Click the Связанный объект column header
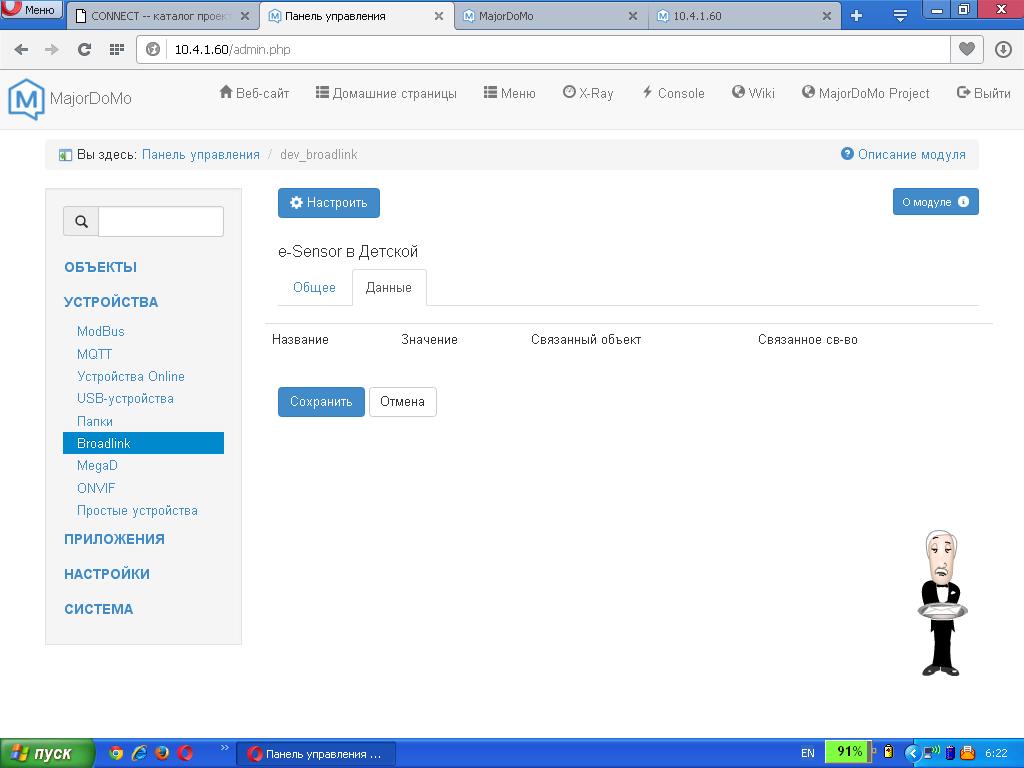This screenshot has width=1024, height=768. click(x=586, y=340)
